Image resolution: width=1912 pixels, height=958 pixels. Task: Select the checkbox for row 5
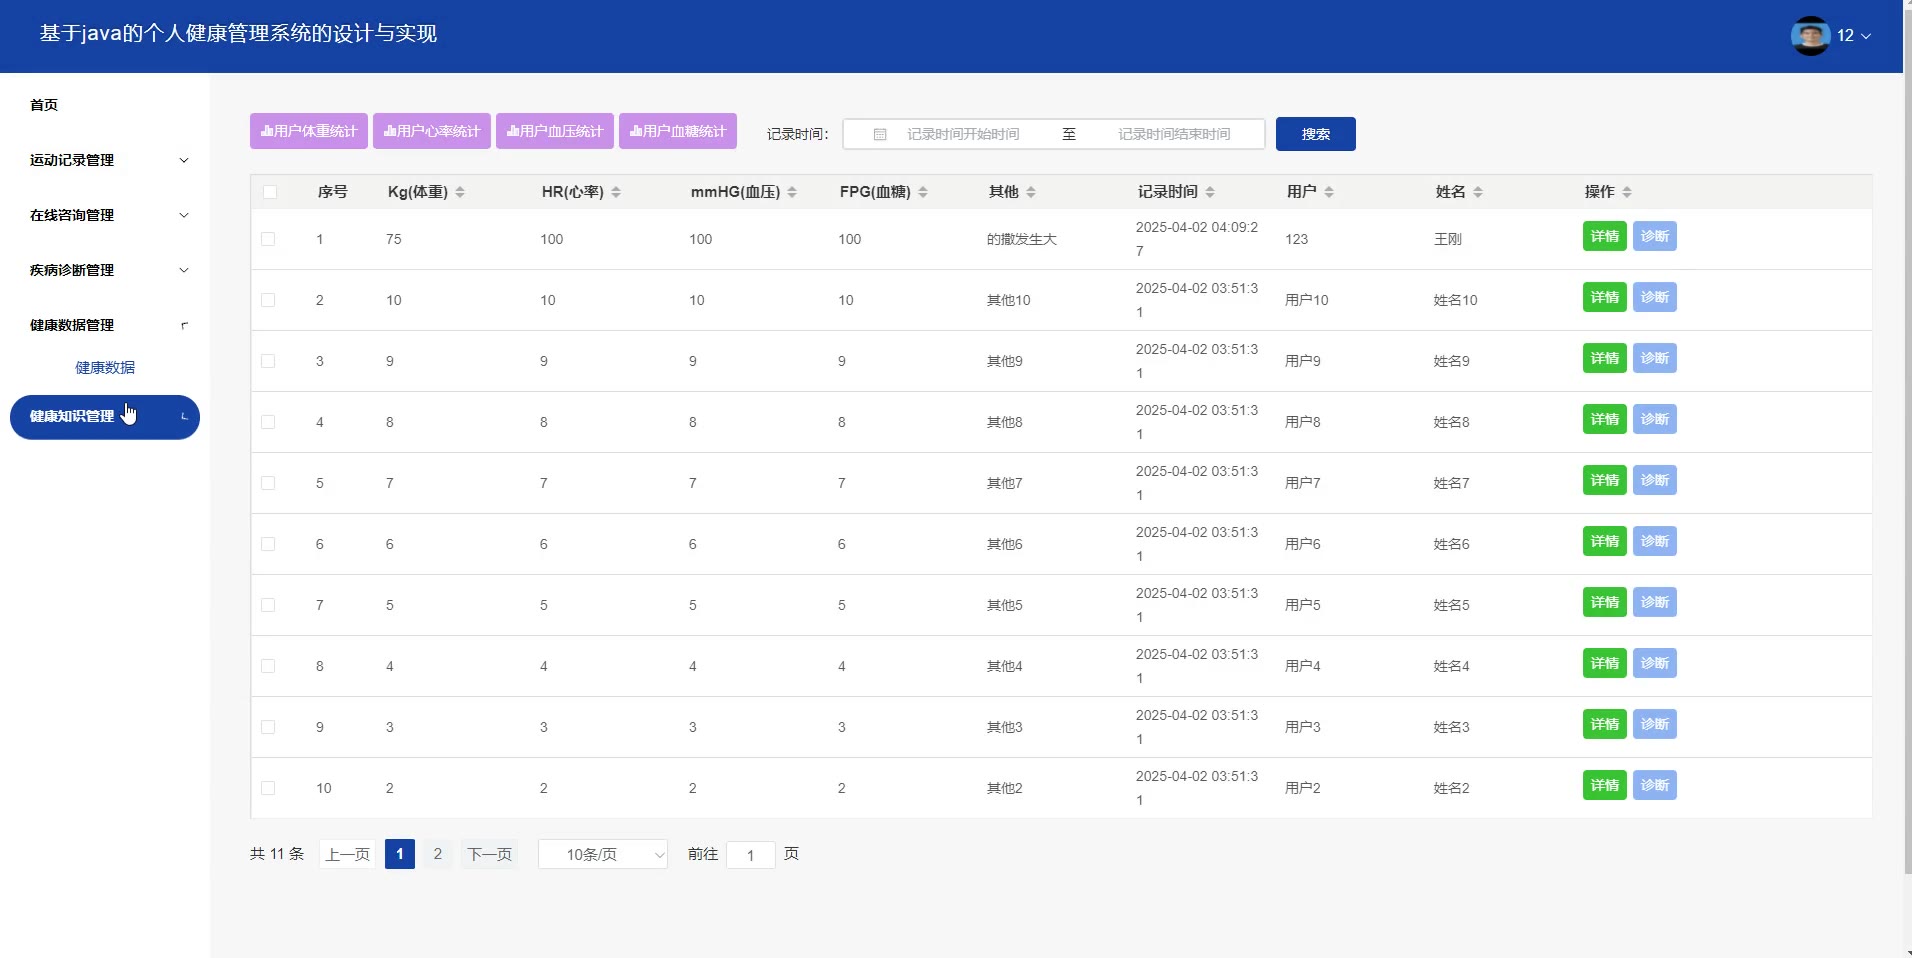268,483
